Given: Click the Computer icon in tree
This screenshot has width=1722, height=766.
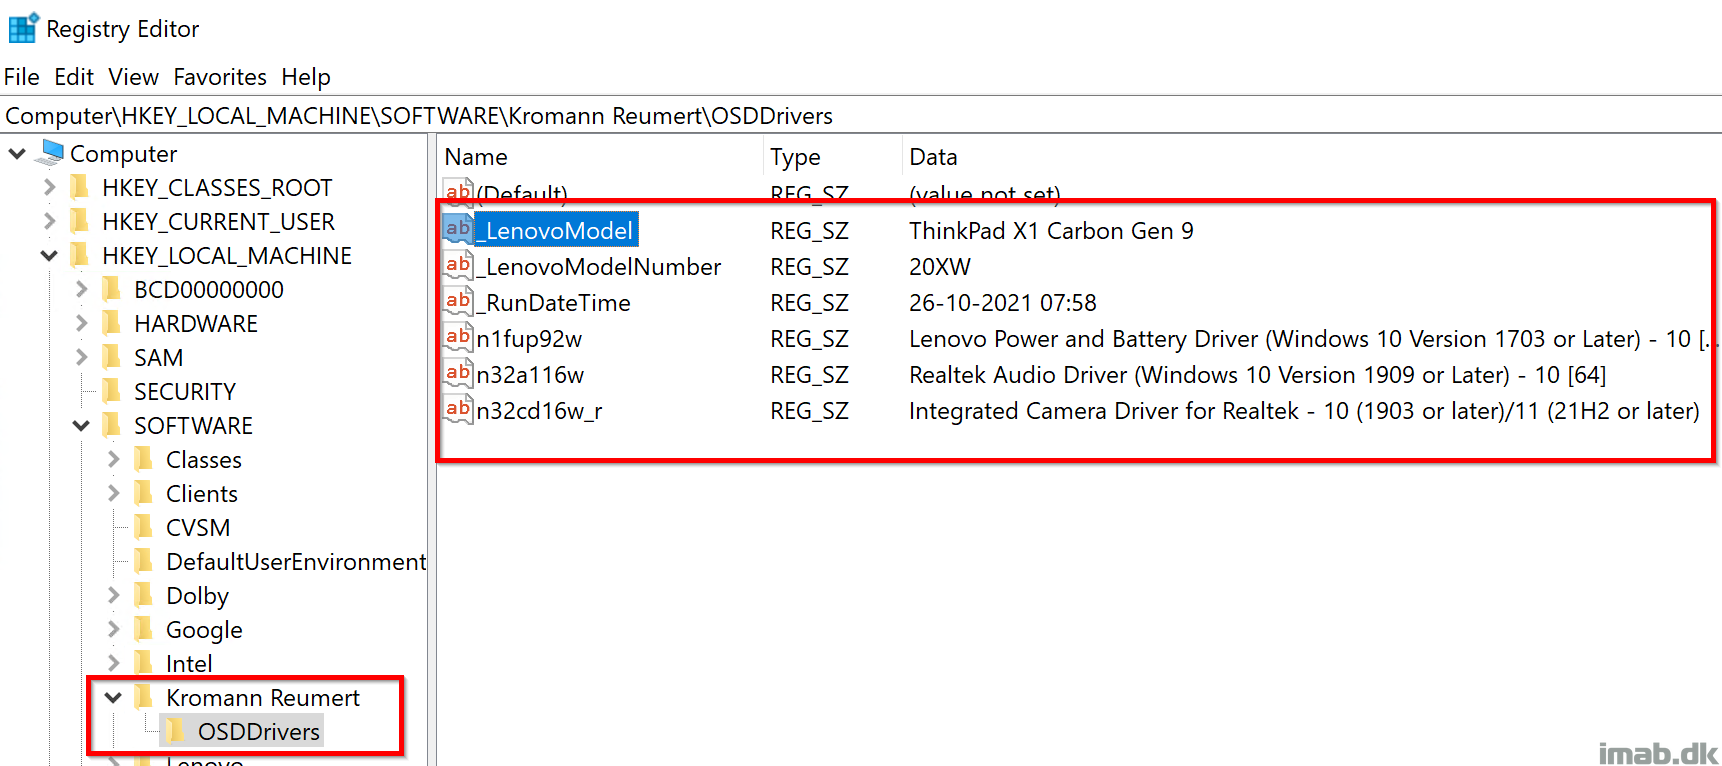Looking at the screenshot, I should click(x=50, y=152).
